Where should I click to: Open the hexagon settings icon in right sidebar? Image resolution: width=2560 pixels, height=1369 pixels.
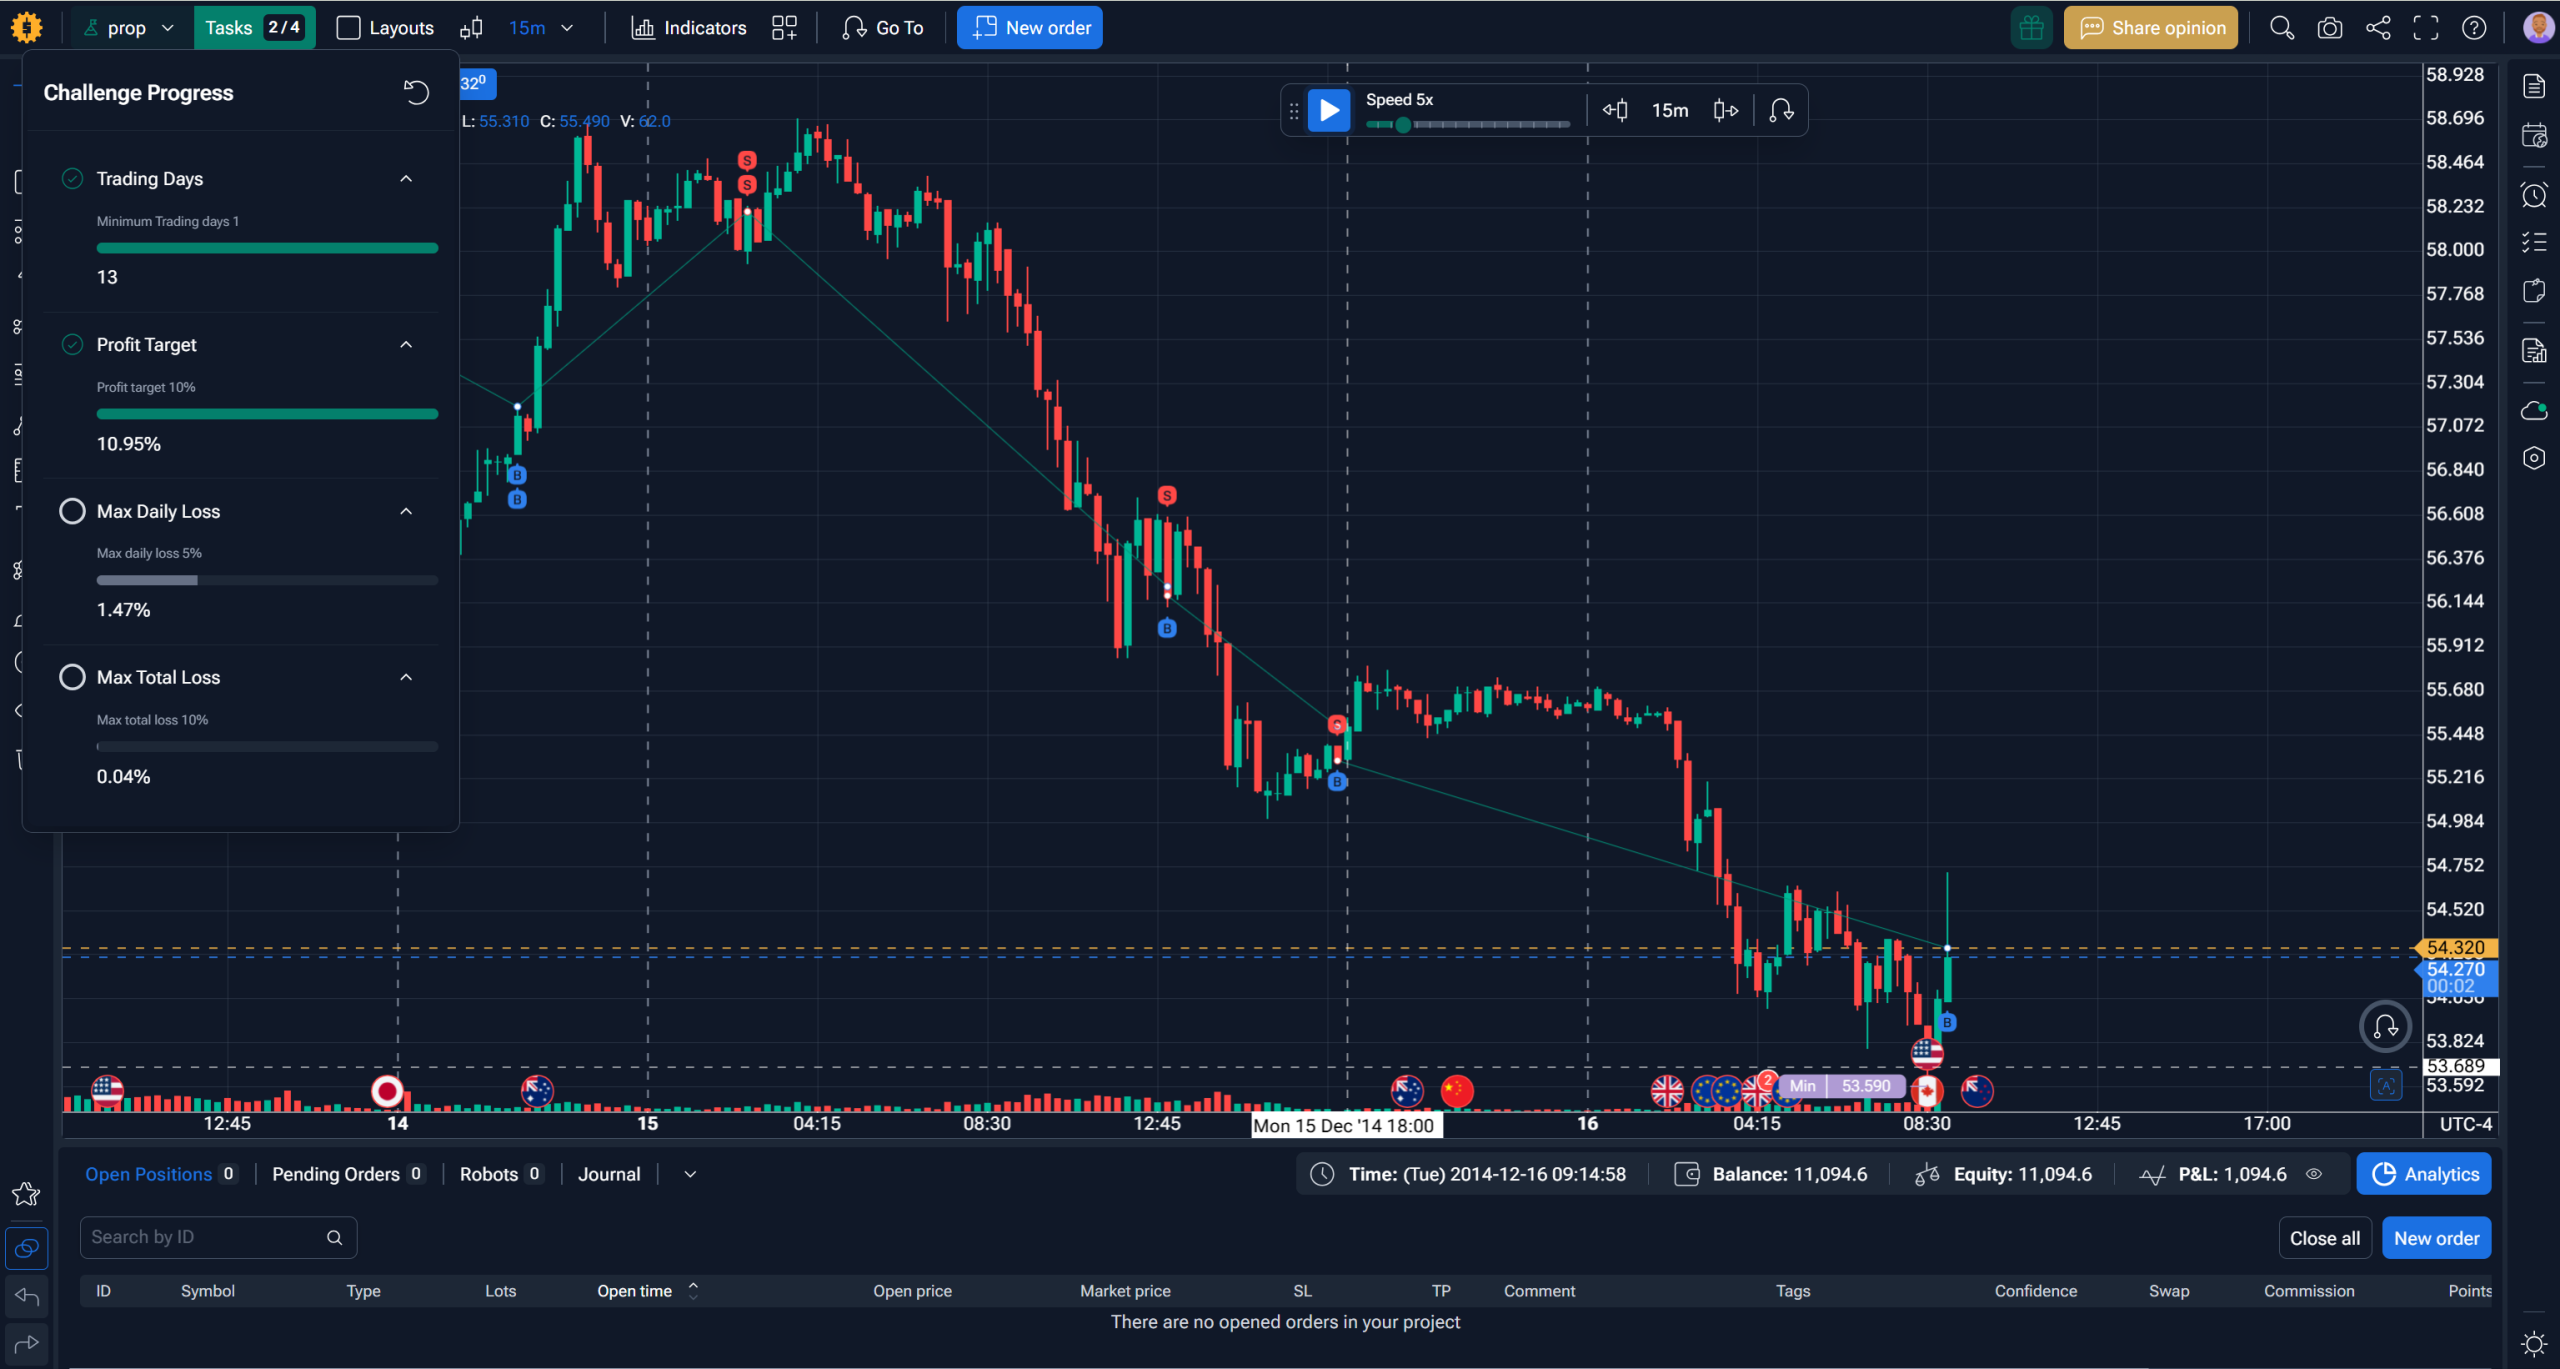coord(2534,458)
